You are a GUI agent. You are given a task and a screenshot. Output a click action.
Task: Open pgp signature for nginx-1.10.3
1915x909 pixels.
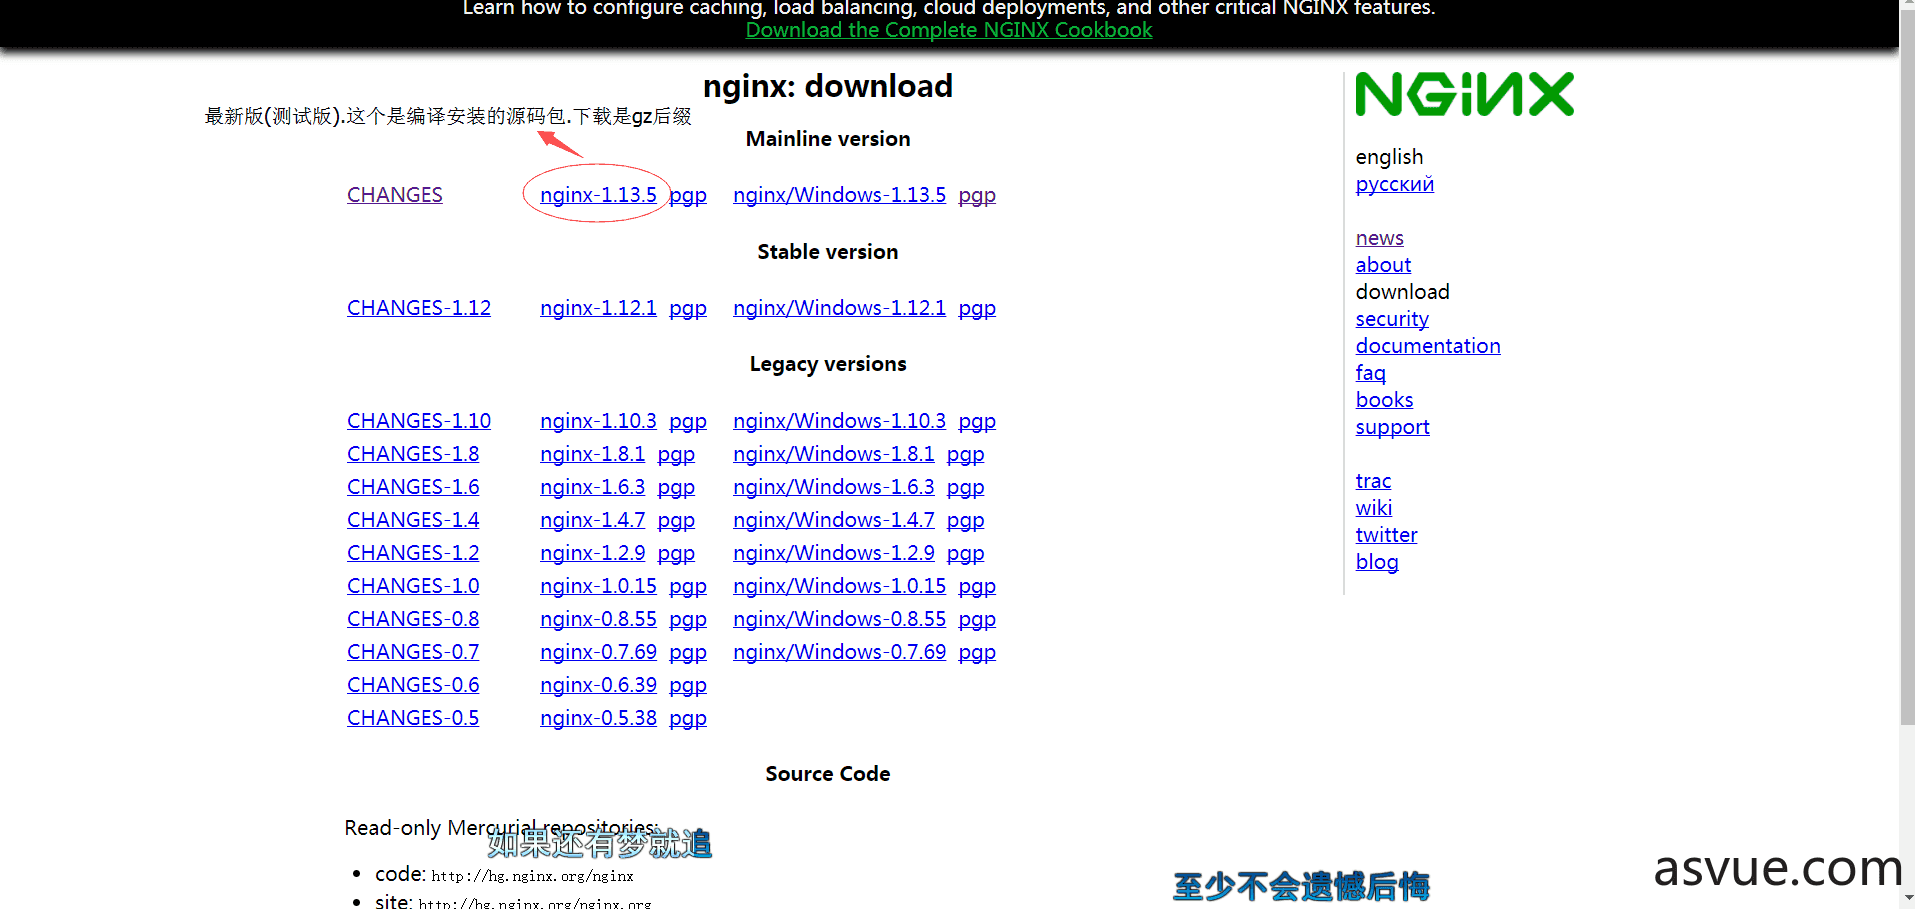coord(688,421)
